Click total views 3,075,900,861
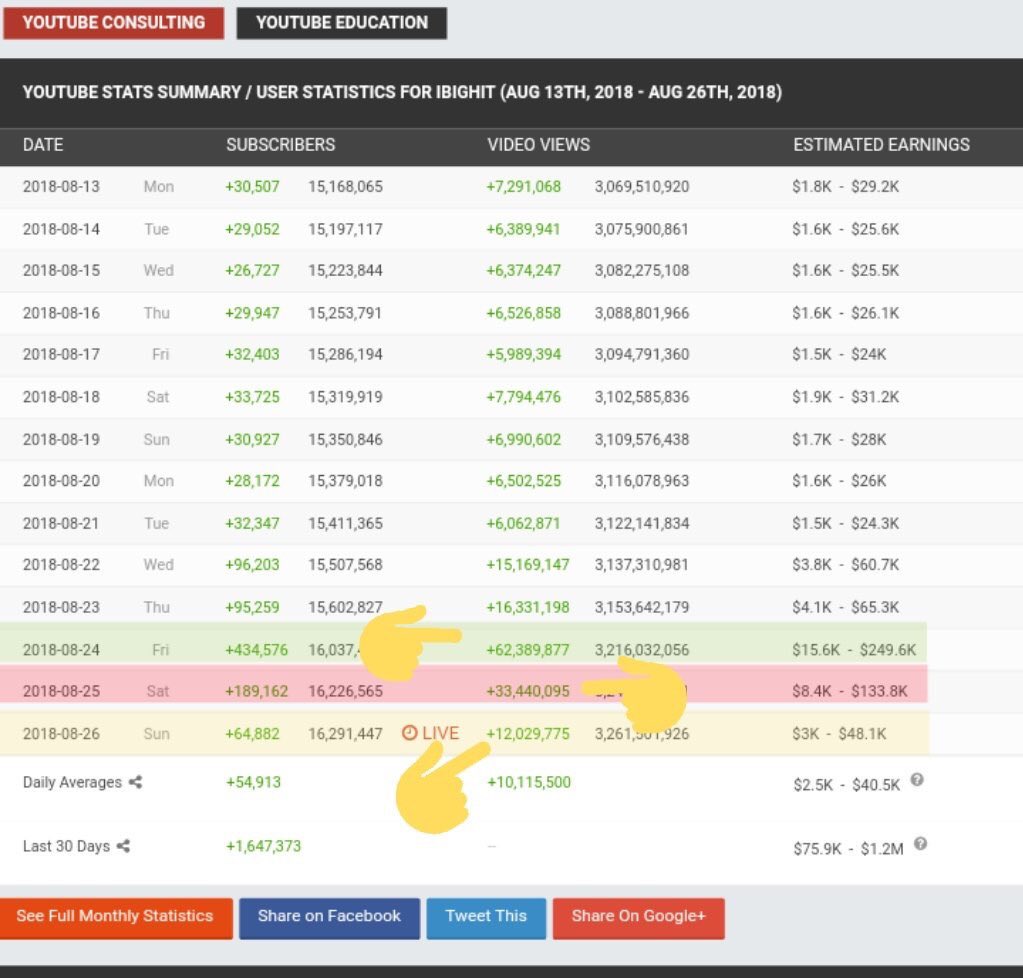 tap(641, 229)
